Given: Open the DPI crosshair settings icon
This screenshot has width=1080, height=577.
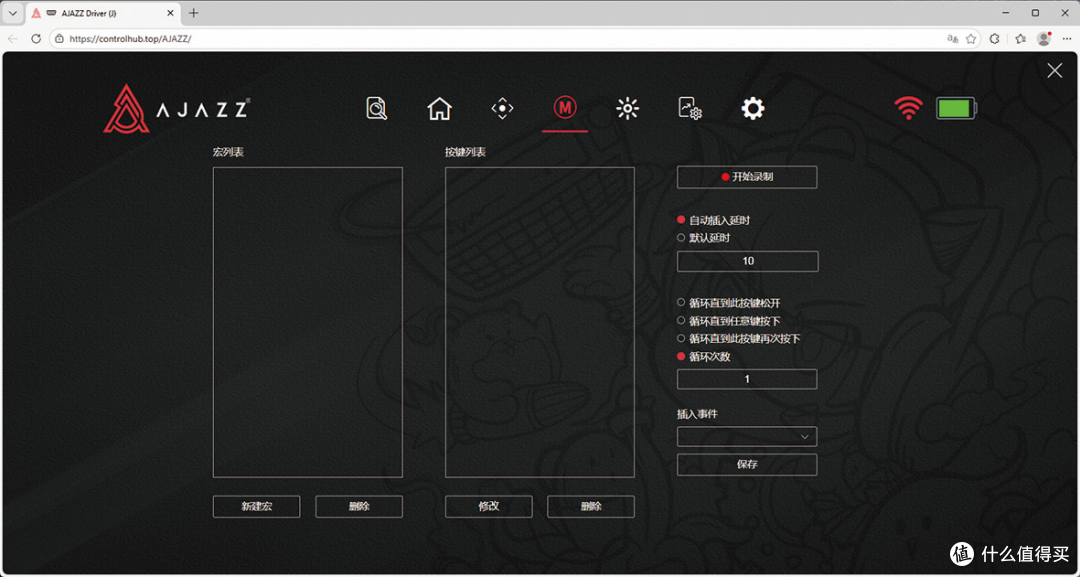Looking at the screenshot, I should coord(502,109).
